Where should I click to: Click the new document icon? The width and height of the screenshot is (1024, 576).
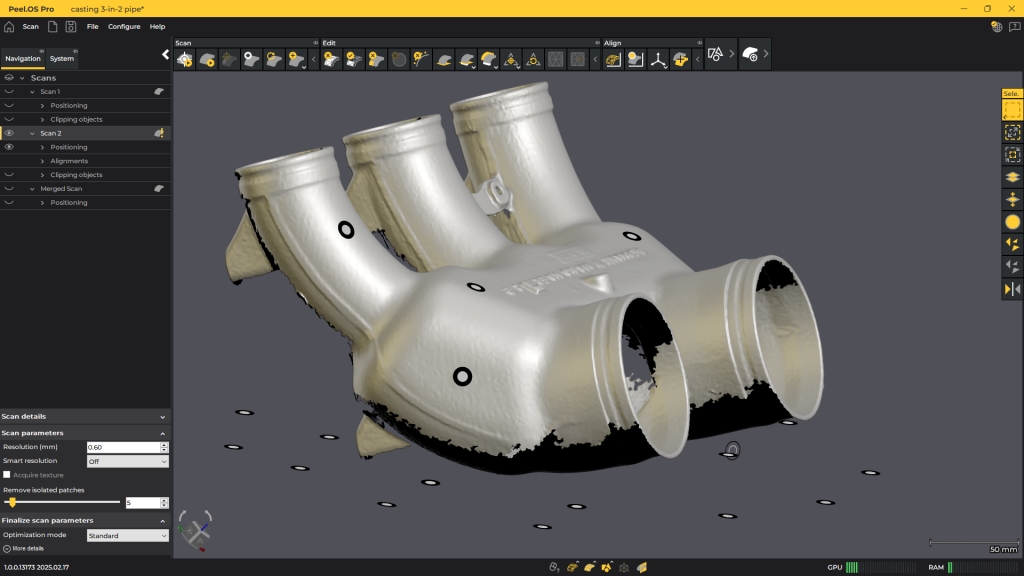point(52,26)
